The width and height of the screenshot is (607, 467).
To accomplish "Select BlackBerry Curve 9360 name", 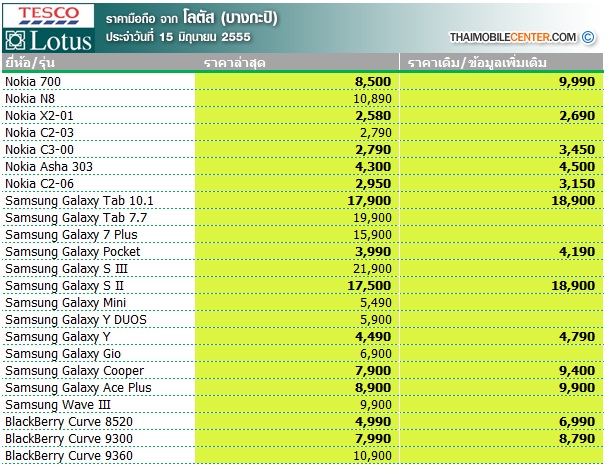I will (x=69, y=457).
